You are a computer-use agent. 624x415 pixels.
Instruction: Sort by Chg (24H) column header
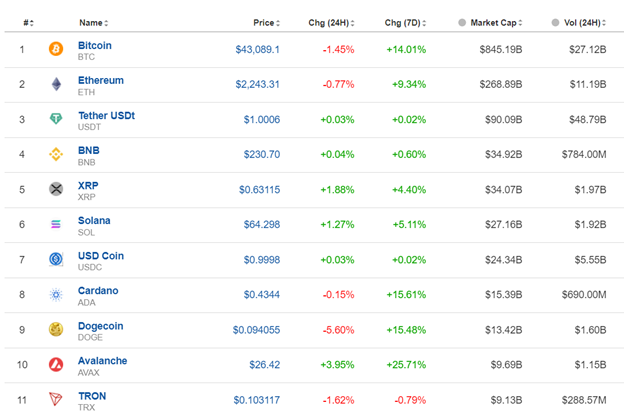(x=331, y=23)
